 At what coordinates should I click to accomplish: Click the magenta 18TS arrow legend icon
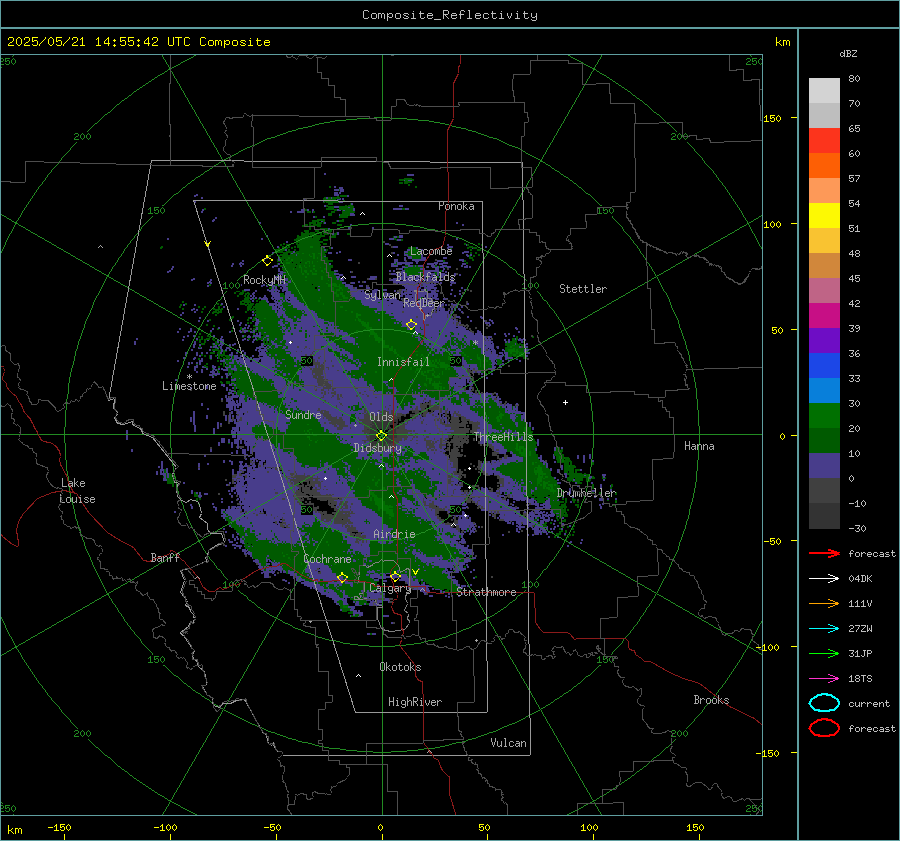click(x=824, y=679)
